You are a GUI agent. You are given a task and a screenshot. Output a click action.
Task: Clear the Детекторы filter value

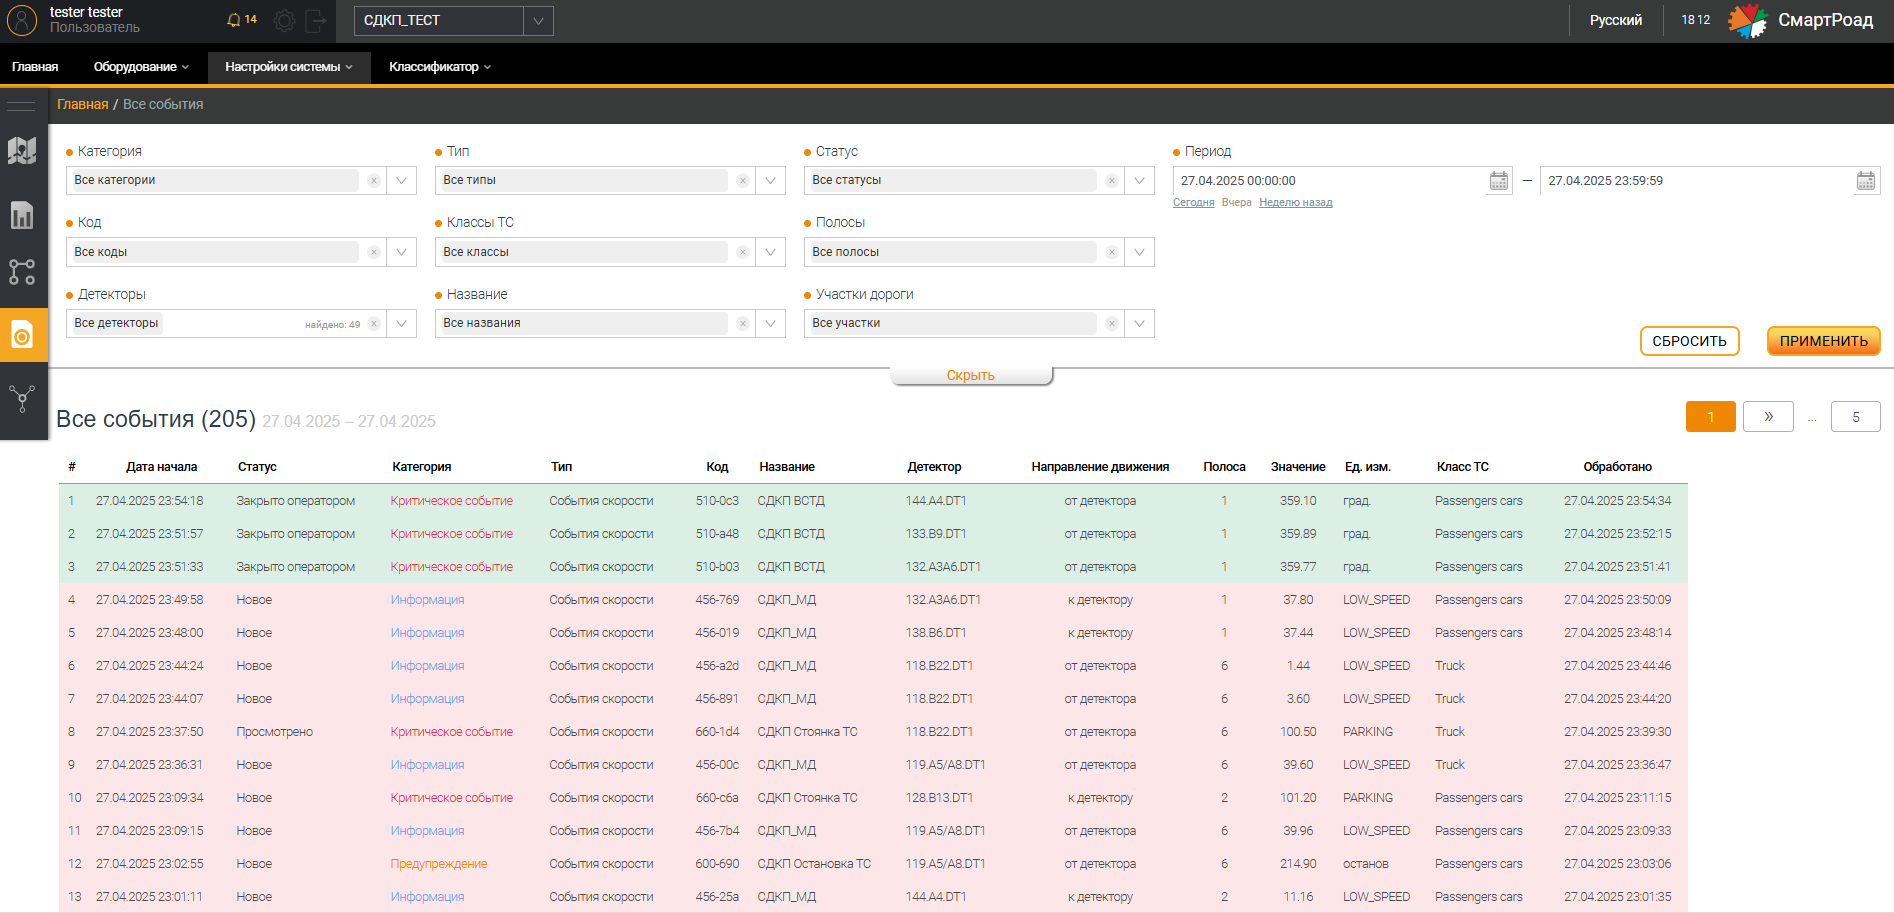tap(373, 324)
